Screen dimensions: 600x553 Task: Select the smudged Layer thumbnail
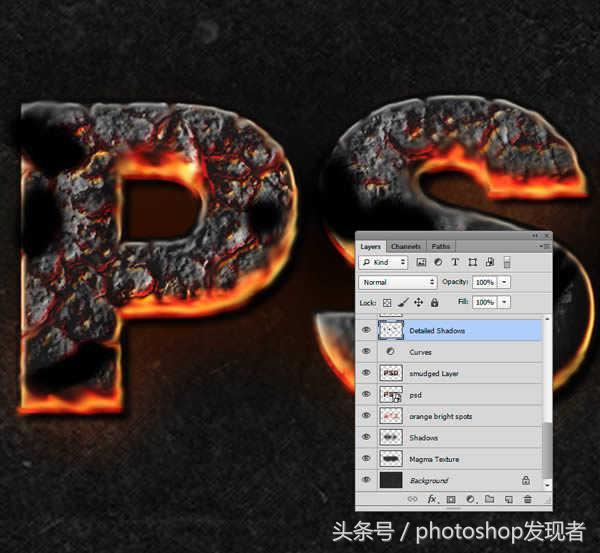pyautogui.click(x=391, y=373)
